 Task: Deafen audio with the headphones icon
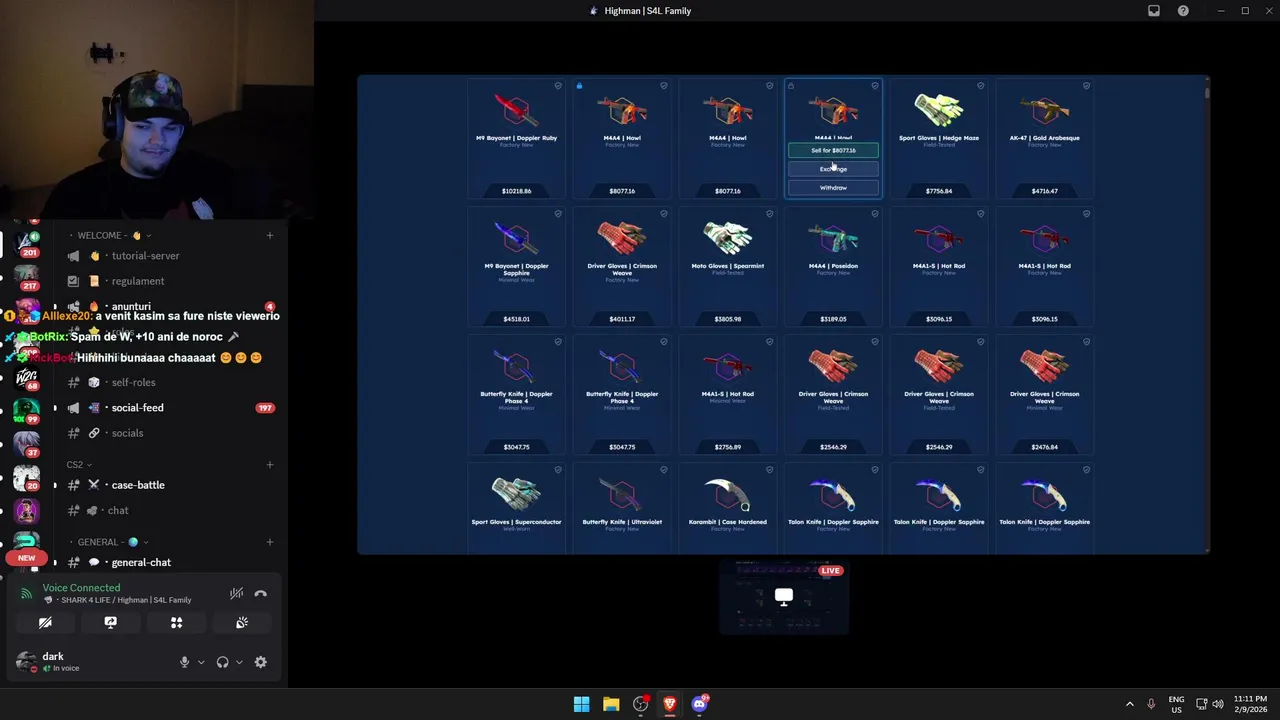222,662
